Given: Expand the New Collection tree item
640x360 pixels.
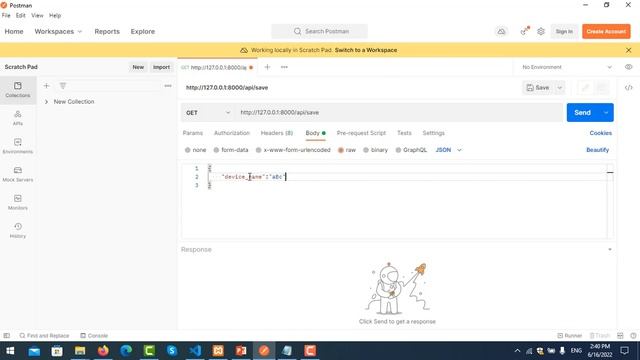Looking at the screenshot, I should tap(46, 102).
